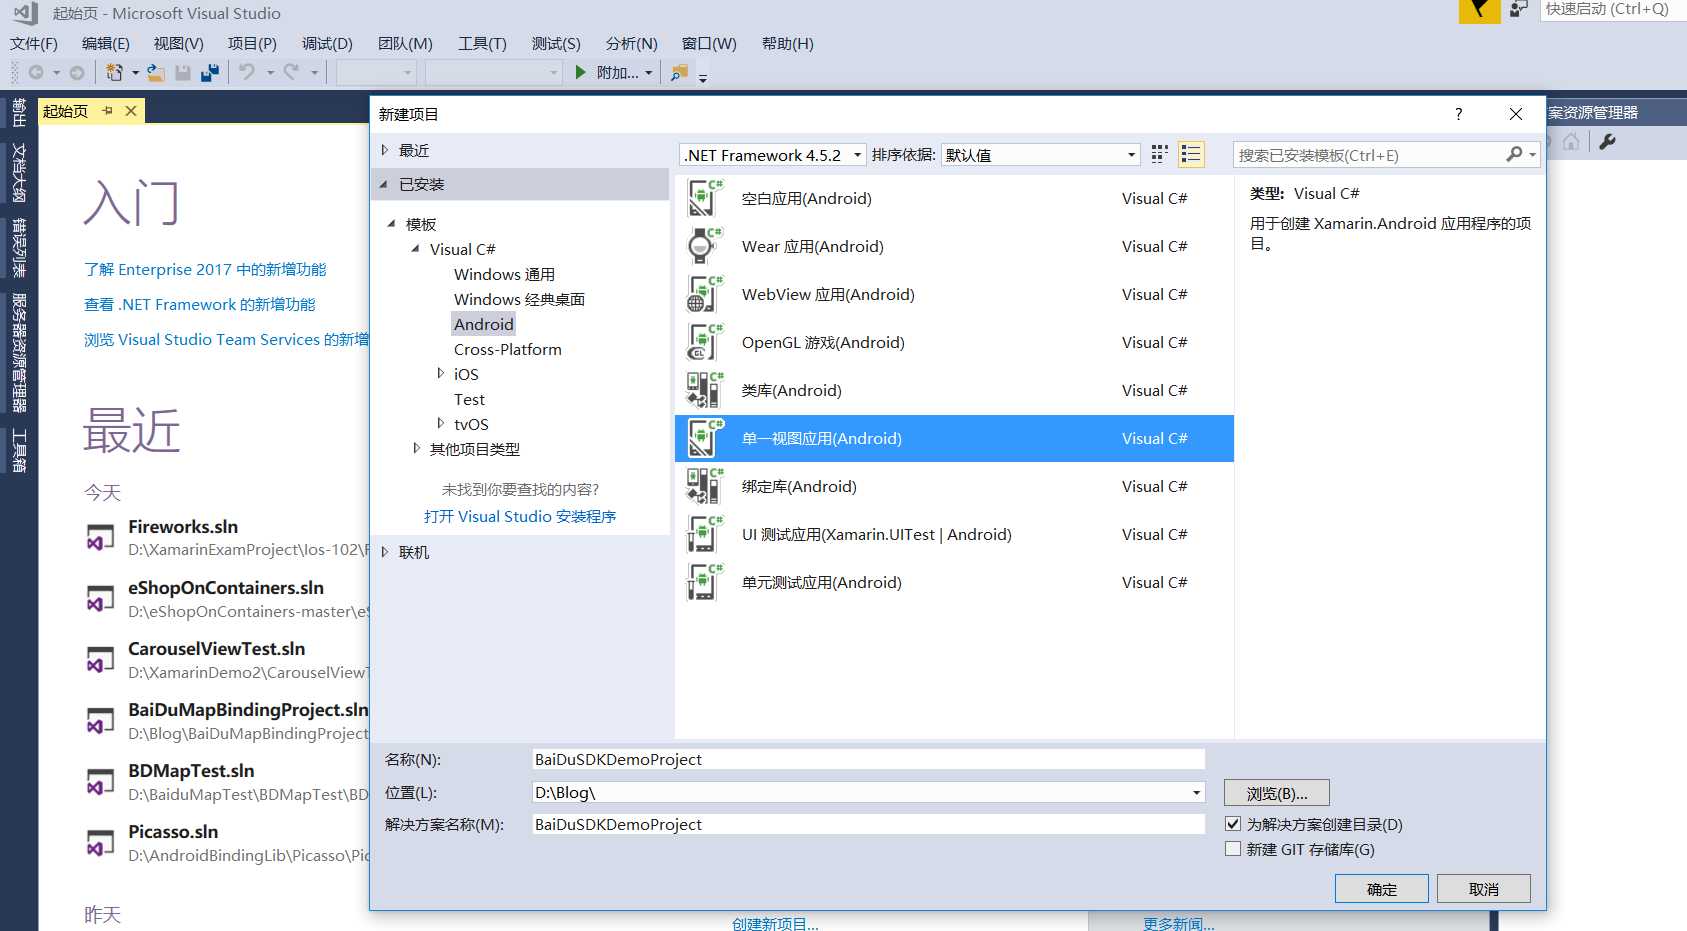Image resolution: width=1687 pixels, height=931 pixels.
Task: Click the Solution Explorer wrench properties icon
Action: [x=1607, y=142]
